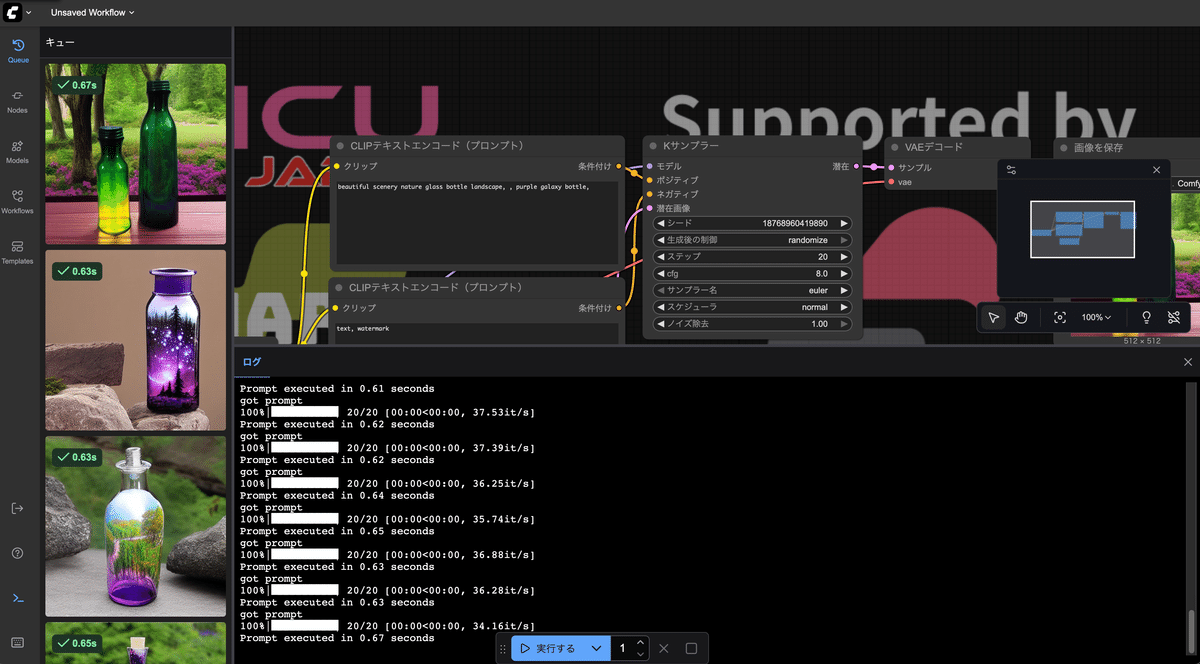
Task: Collapse the upper CLIPテキストエンコード node dot
Action: [x=340, y=146]
